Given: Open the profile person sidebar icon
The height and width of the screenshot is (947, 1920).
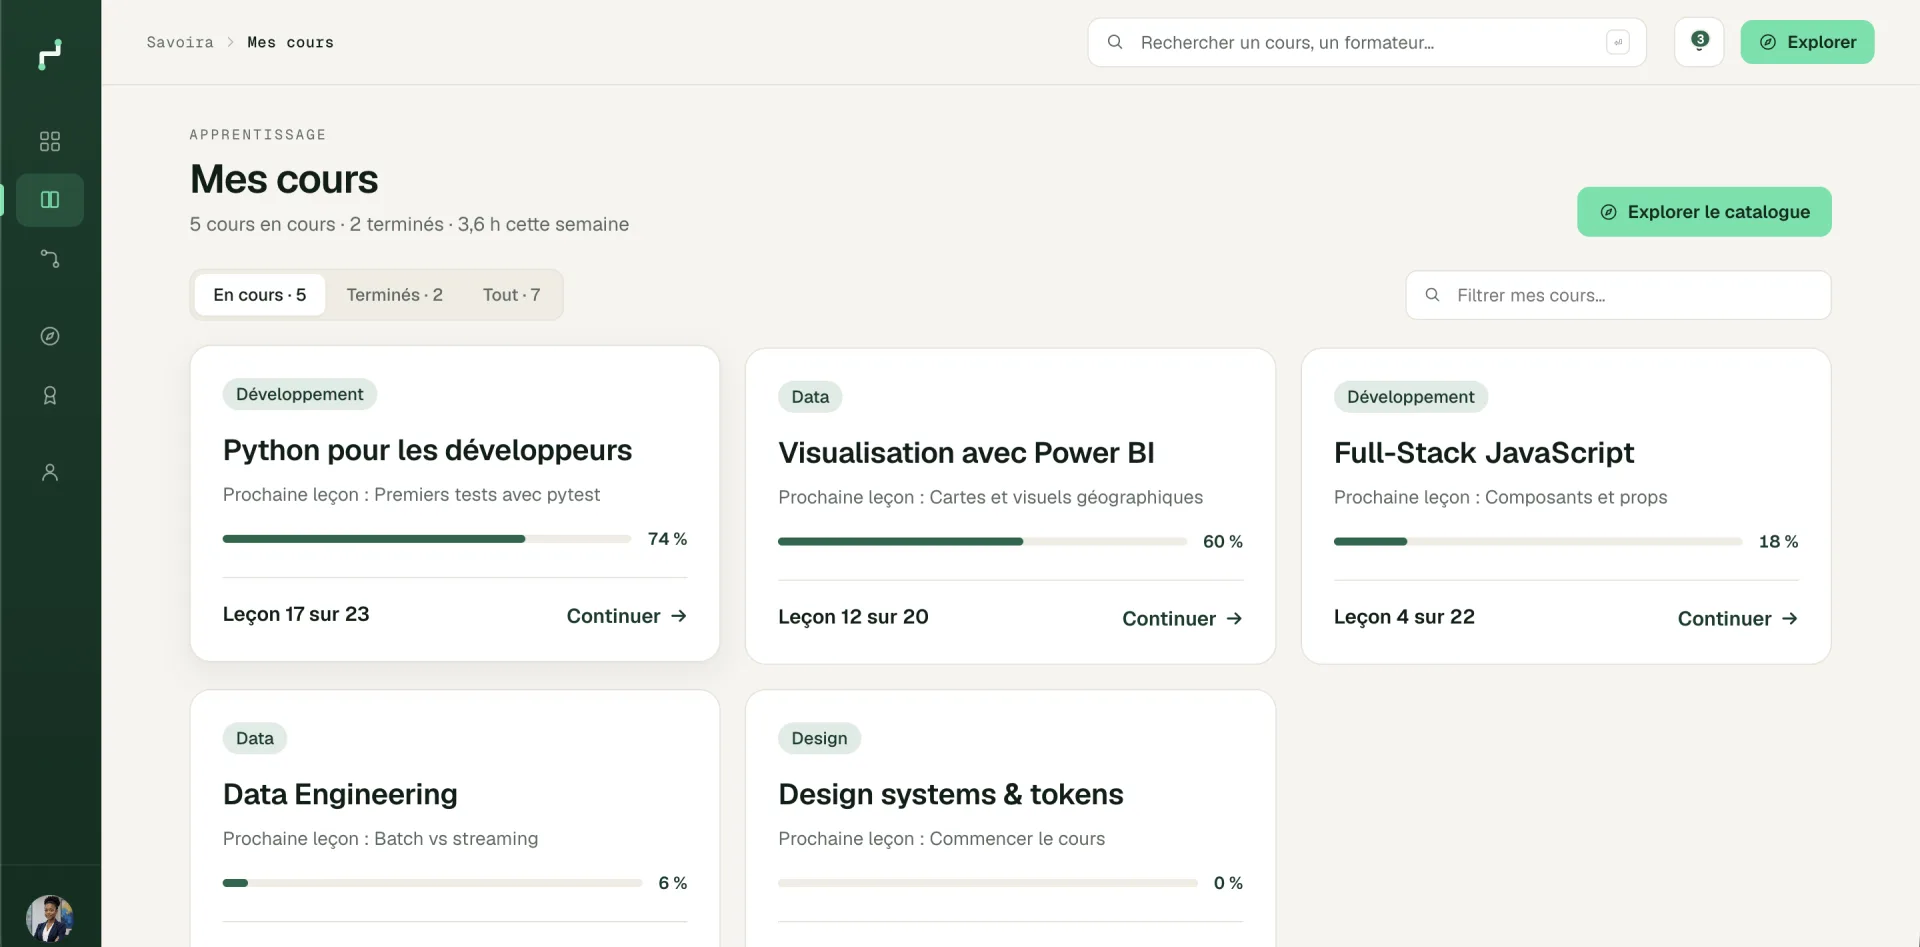Looking at the screenshot, I should (x=50, y=472).
